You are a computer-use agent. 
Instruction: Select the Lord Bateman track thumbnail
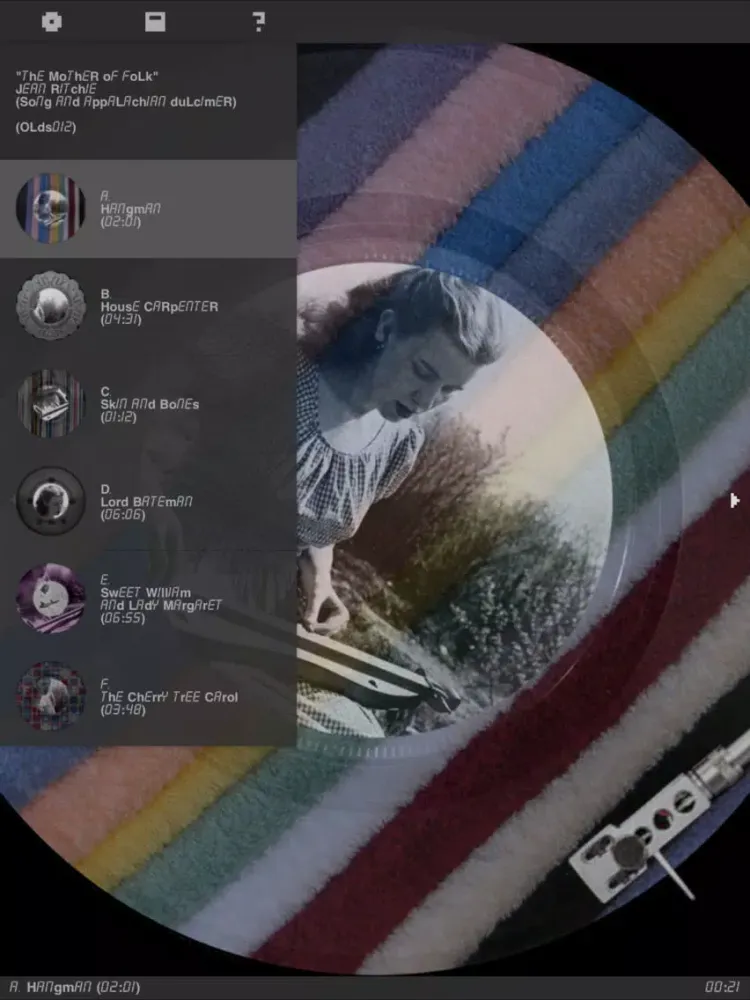[50, 501]
